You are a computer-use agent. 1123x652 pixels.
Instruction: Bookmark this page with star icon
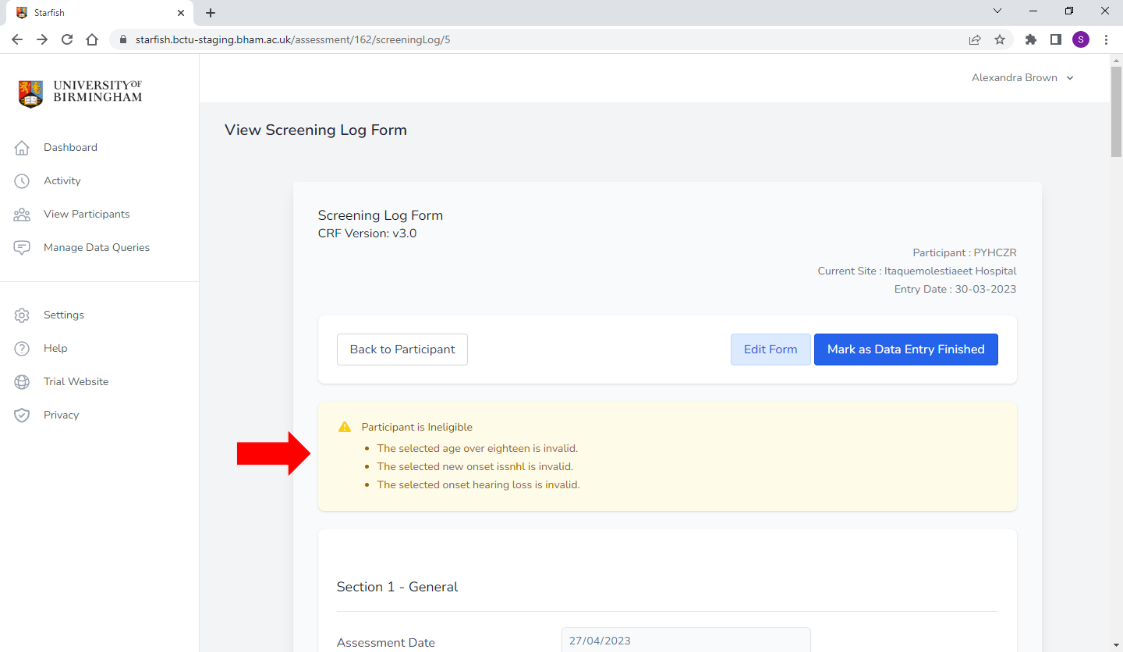pyautogui.click(x=1000, y=40)
